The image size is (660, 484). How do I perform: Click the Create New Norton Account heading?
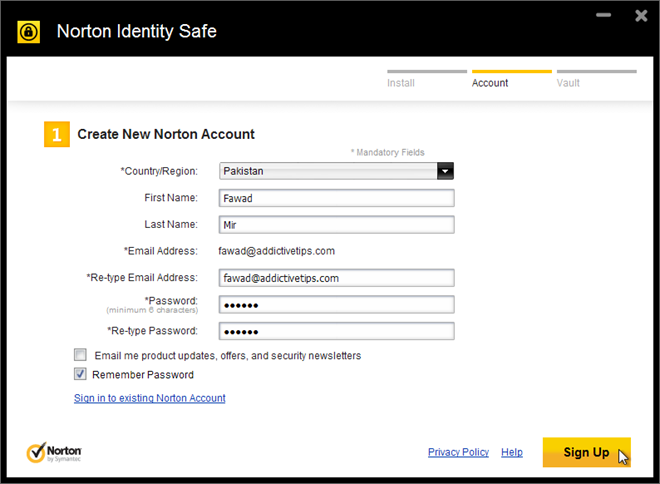(166, 134)
